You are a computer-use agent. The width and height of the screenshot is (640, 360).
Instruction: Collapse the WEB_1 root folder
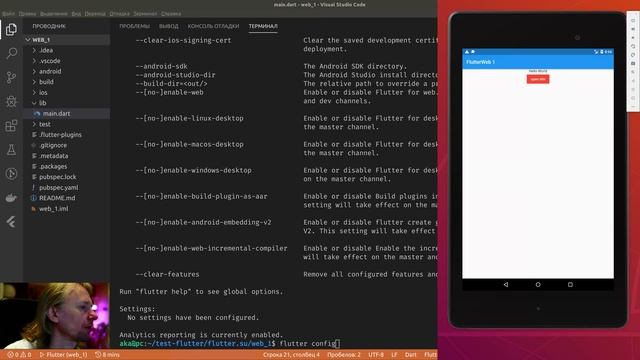click(x=67, y=40)
